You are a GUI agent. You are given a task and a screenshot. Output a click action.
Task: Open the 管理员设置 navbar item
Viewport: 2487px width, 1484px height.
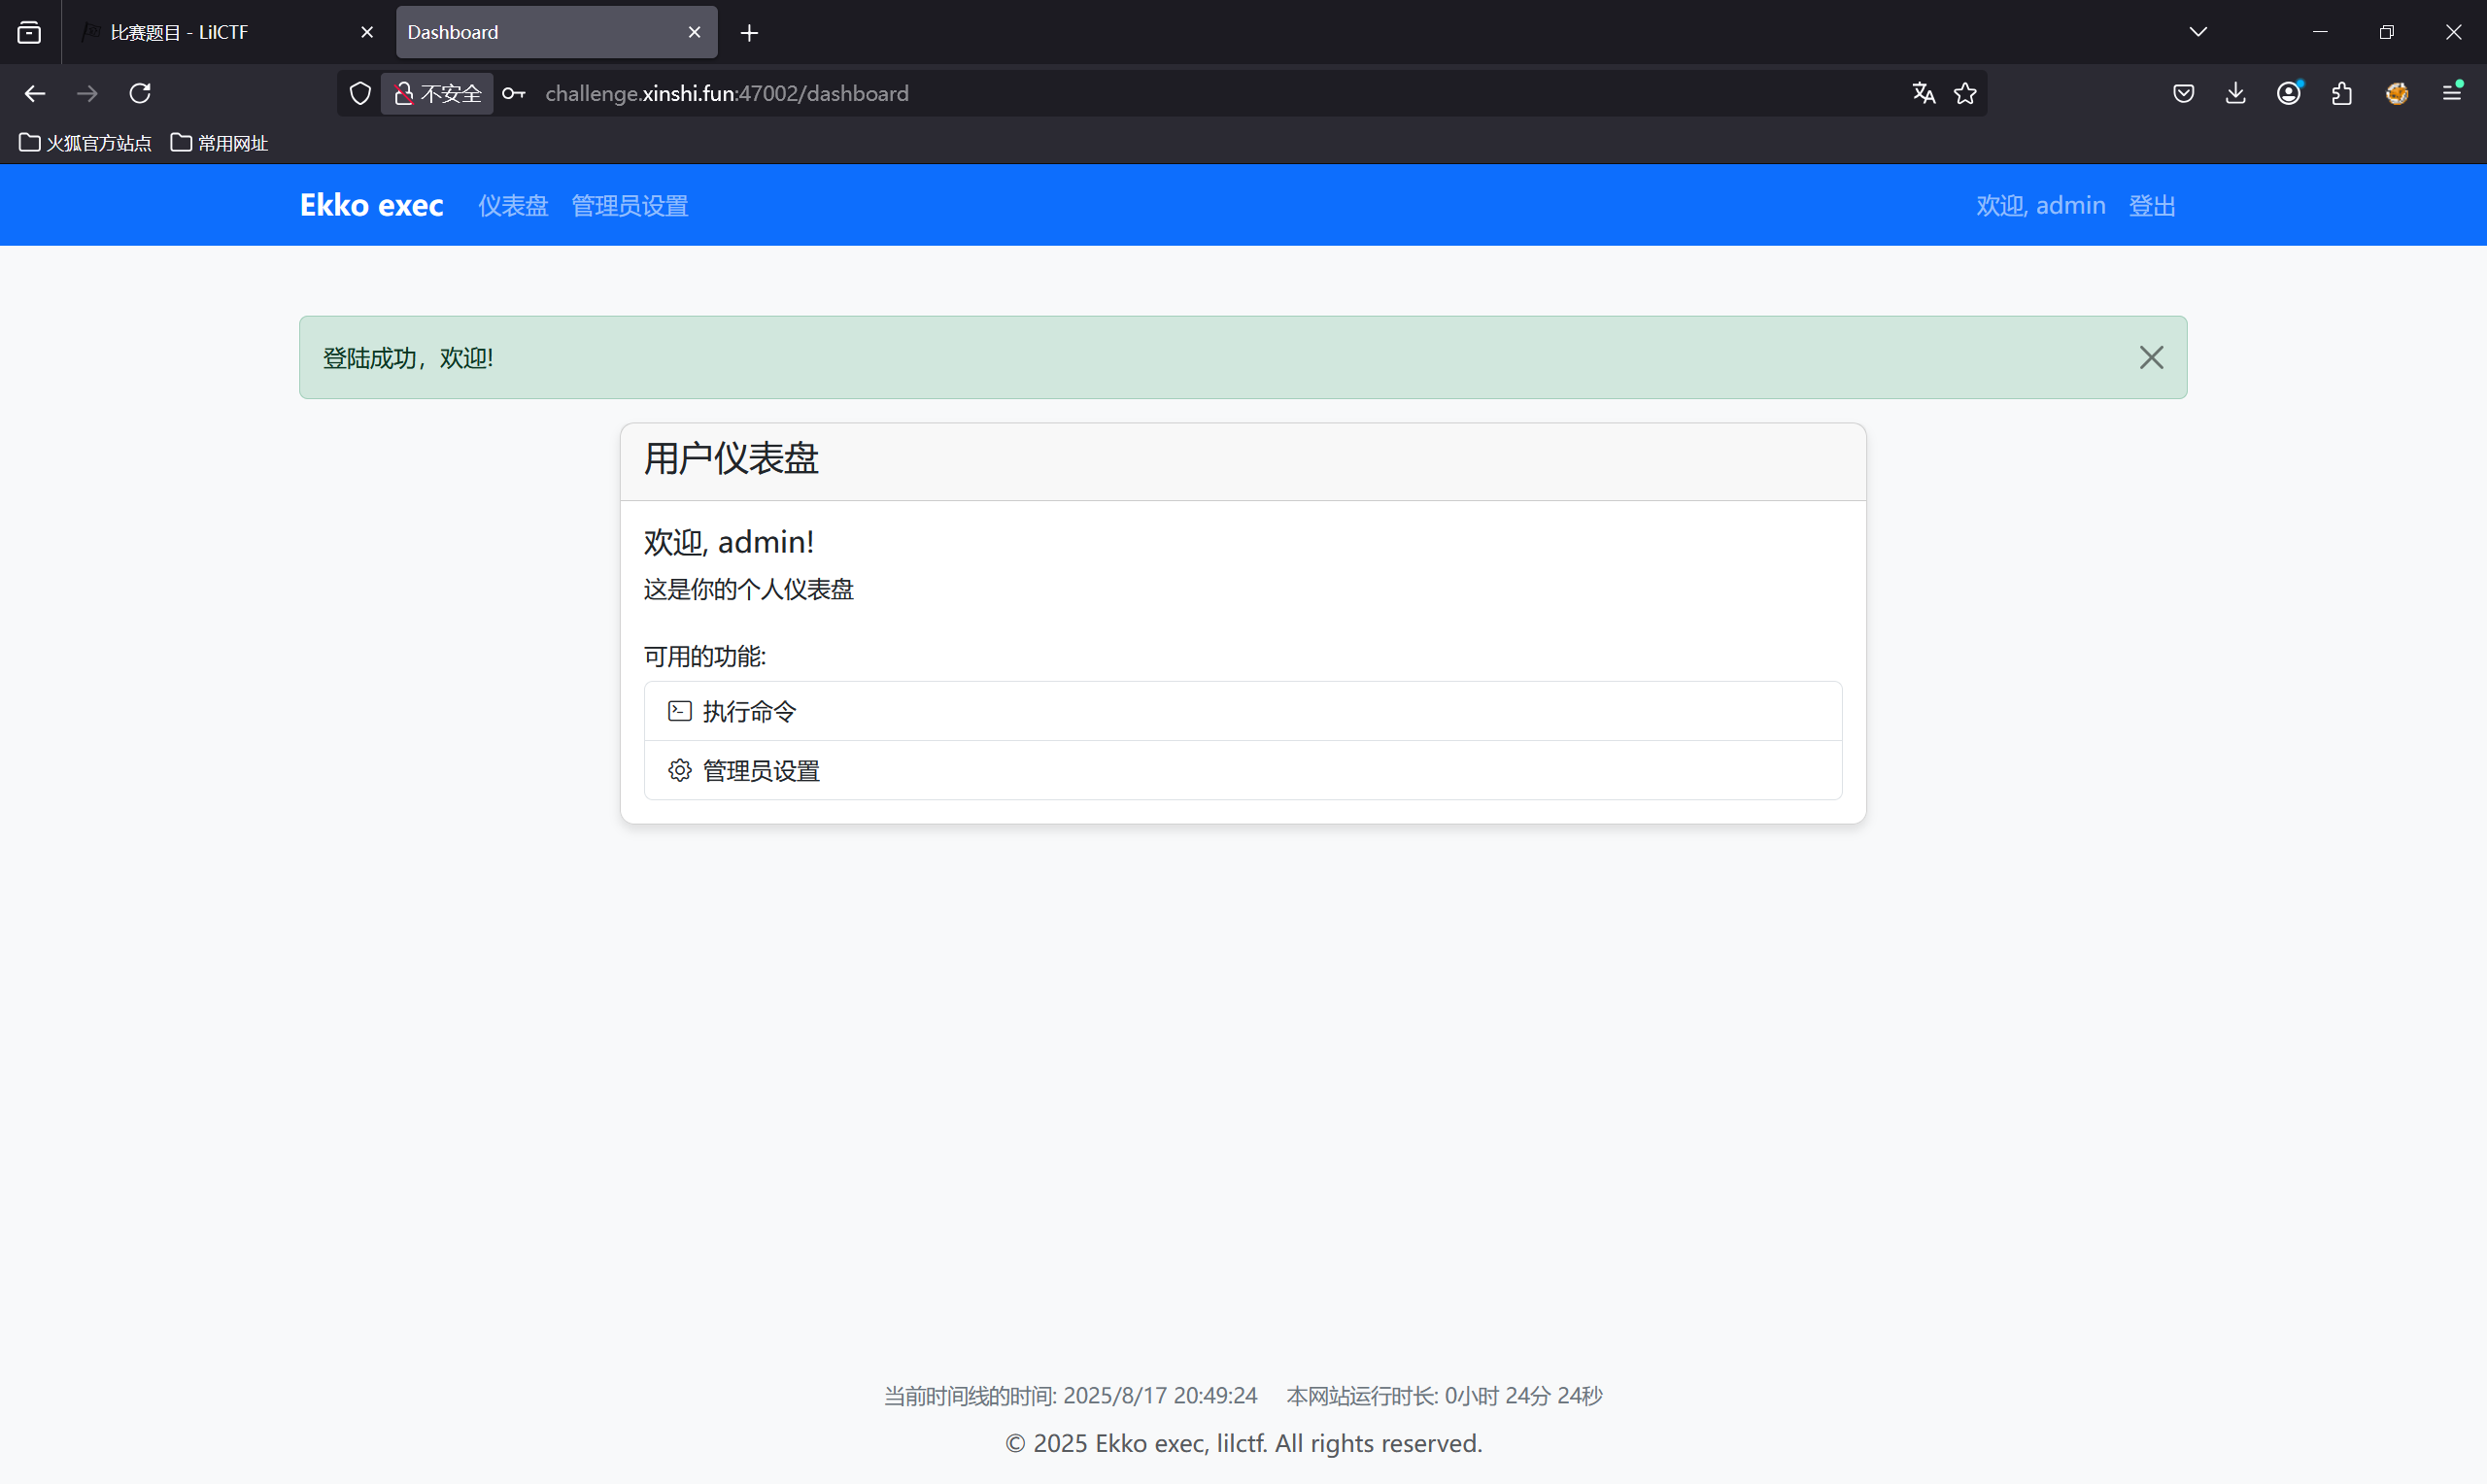(x=629, y=205)
